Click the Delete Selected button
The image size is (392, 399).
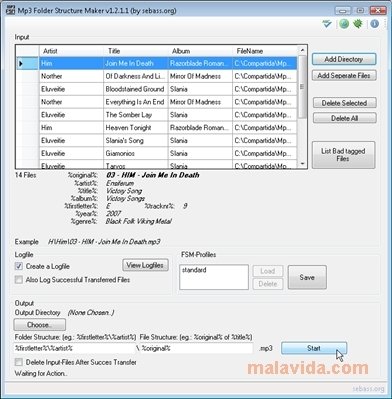pos(344,103)
